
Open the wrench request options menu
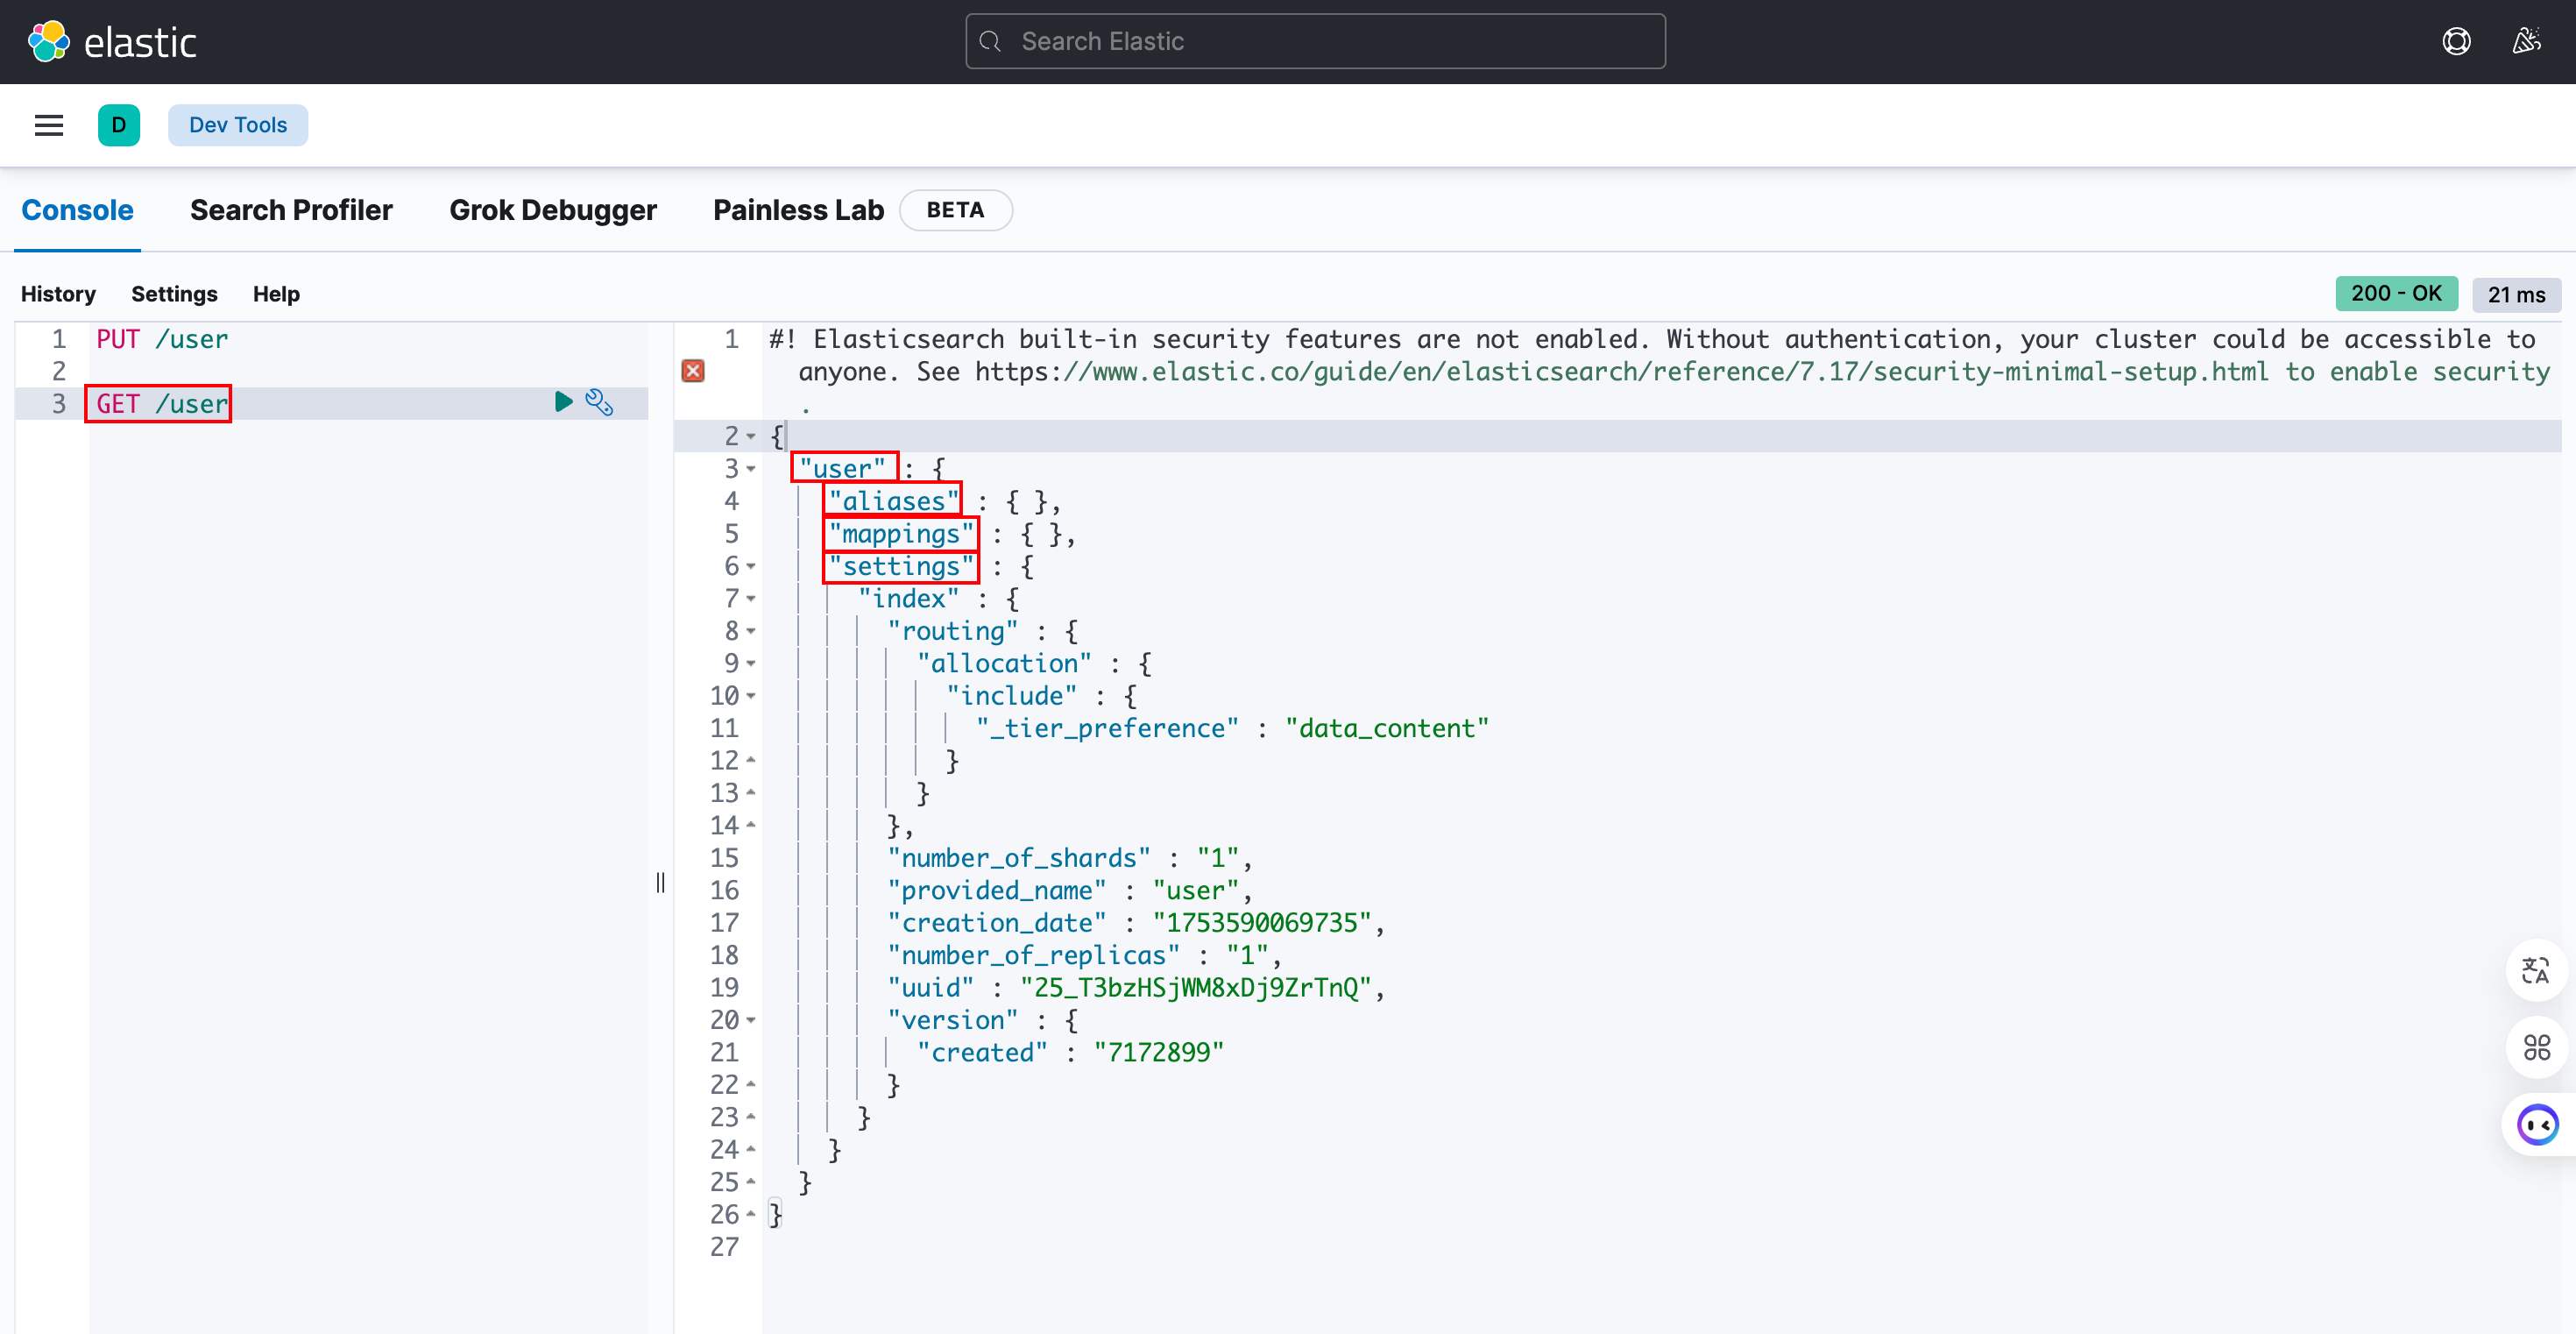[x=599, y=402]
